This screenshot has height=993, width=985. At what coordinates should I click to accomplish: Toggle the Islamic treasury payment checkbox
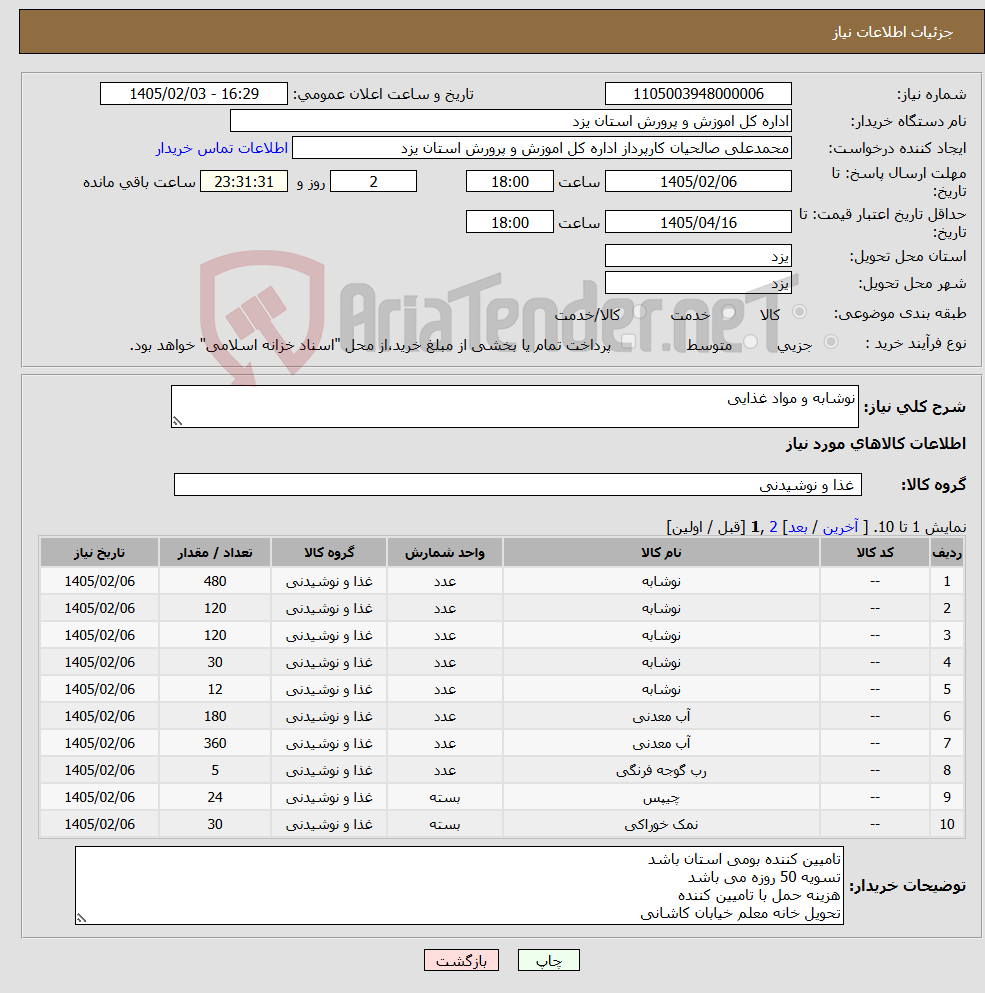click(x=628, y=342)
